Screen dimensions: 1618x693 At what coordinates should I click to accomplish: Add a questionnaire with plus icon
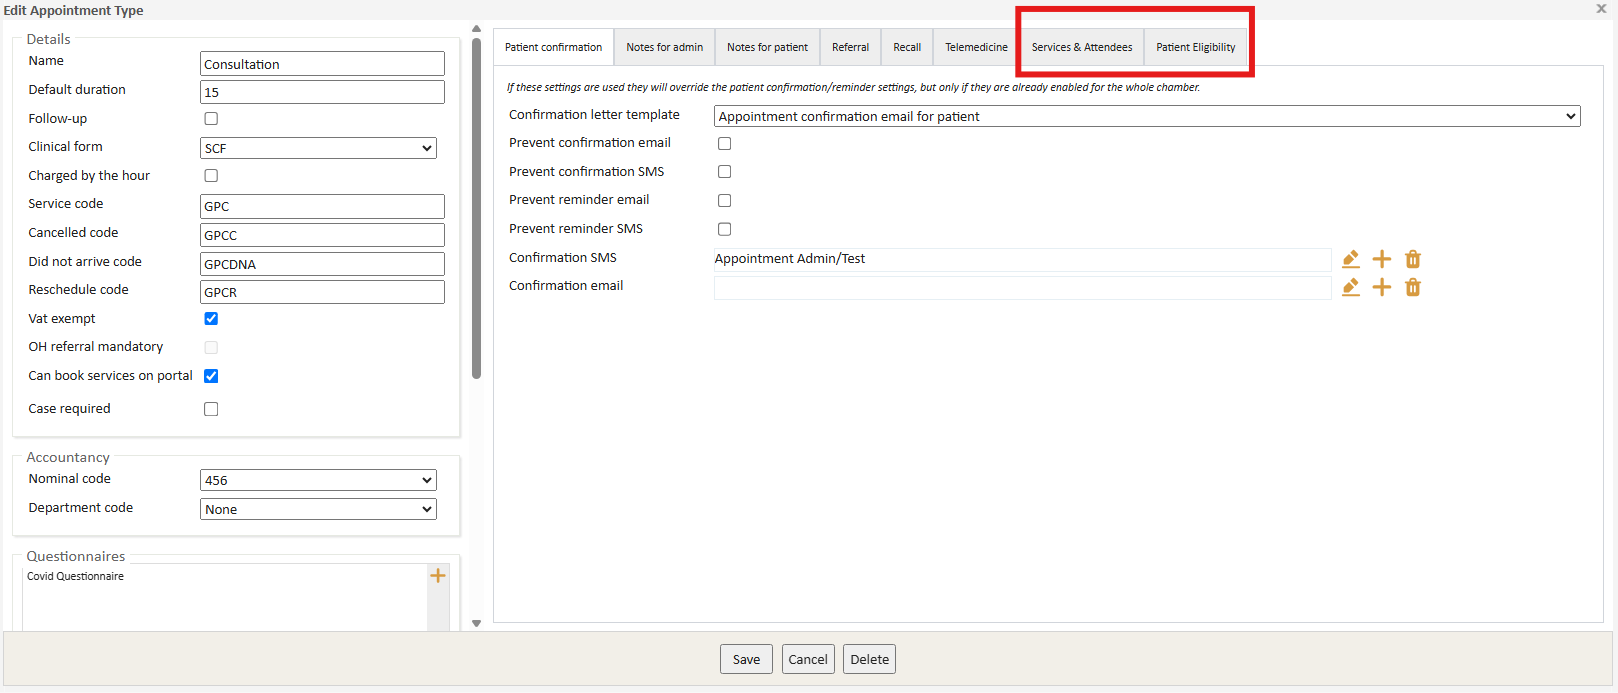(x=438, y=576)
